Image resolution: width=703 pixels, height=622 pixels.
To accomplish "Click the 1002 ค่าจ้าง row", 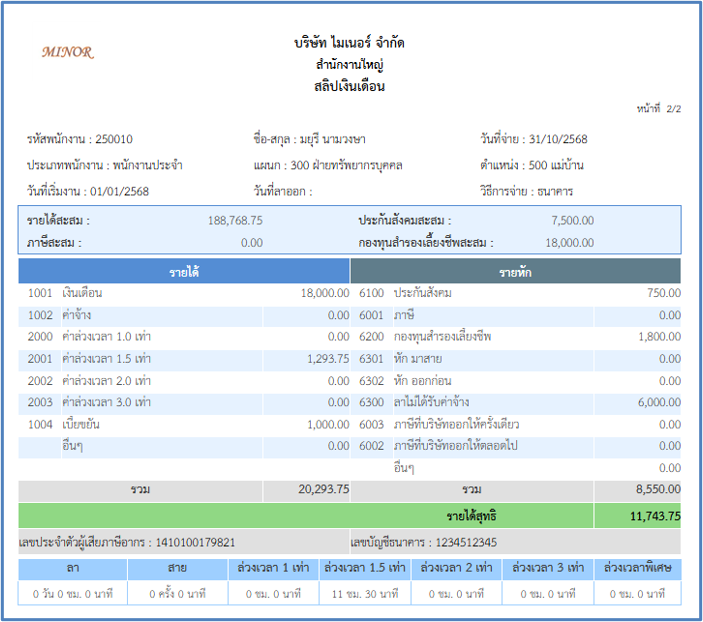I will tap(184, 315).
